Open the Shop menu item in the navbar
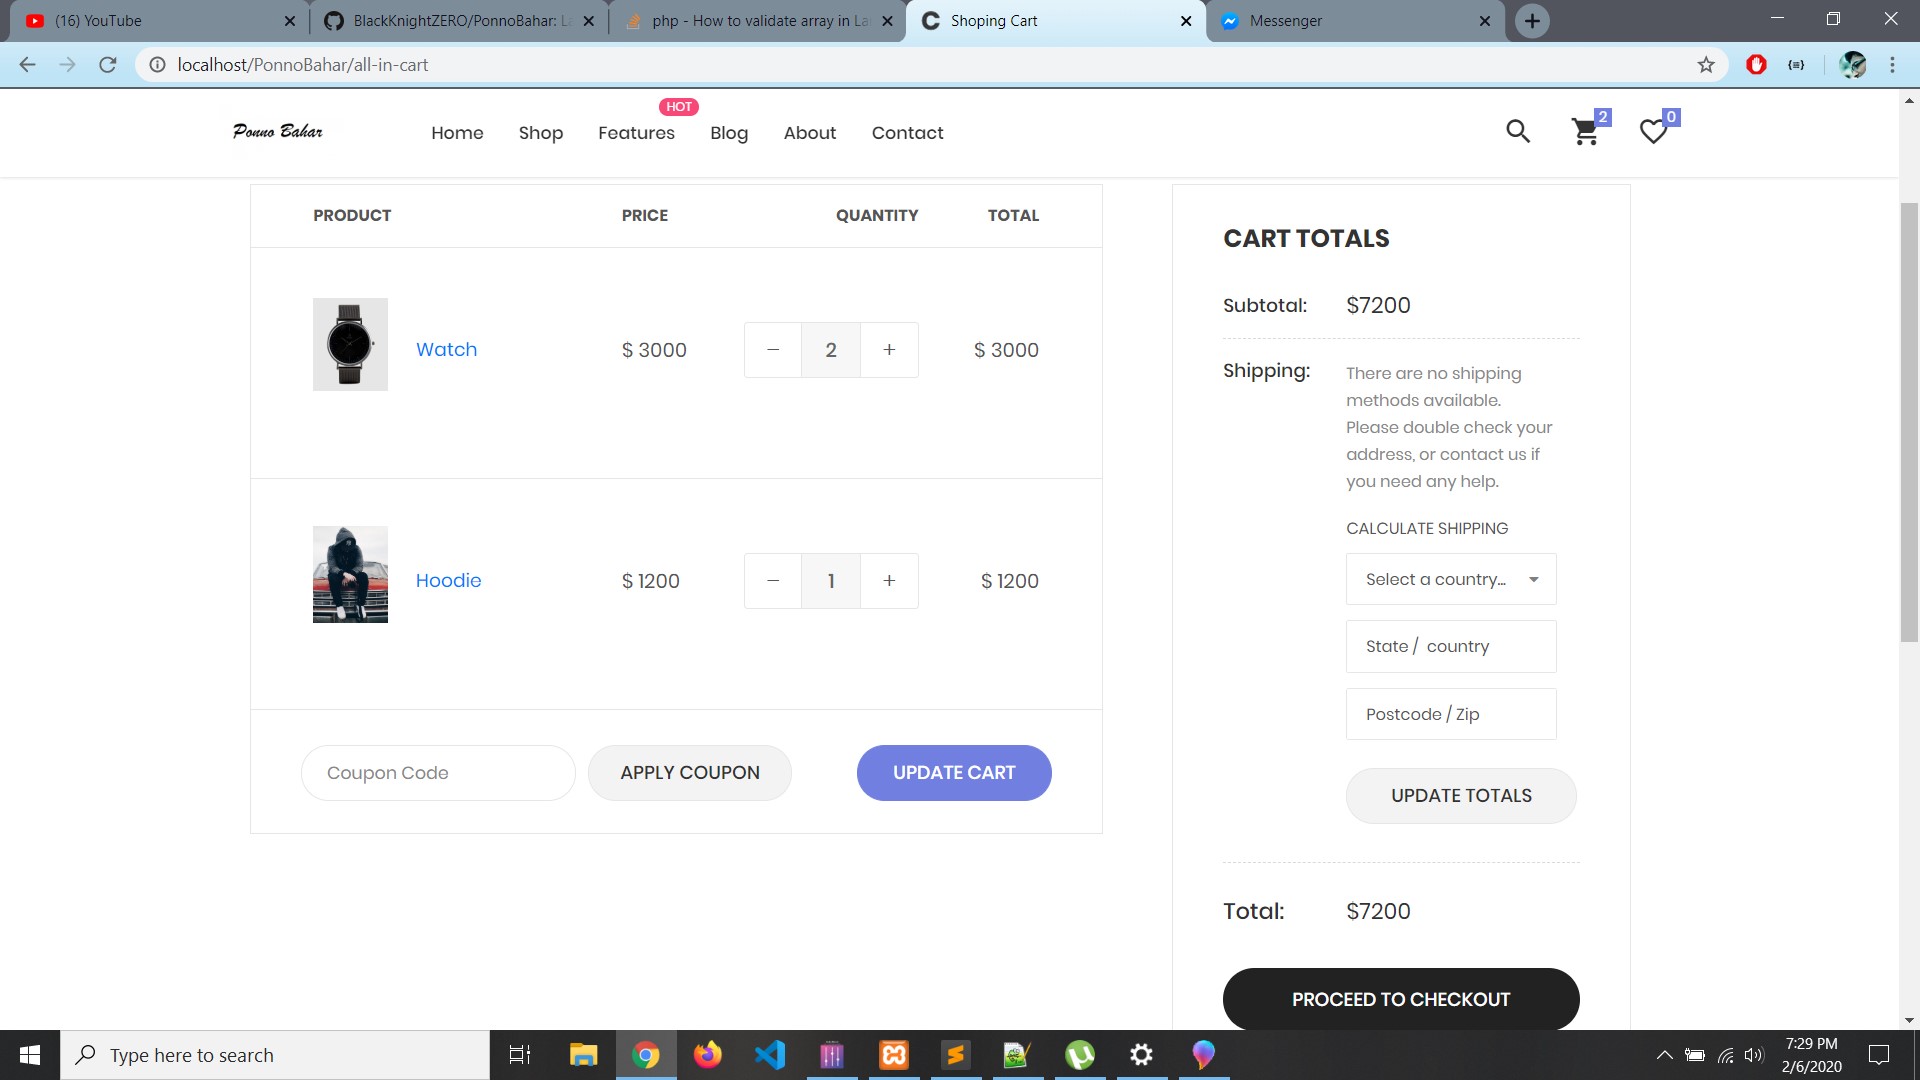1920x1080 pixels. pos(540,132)
